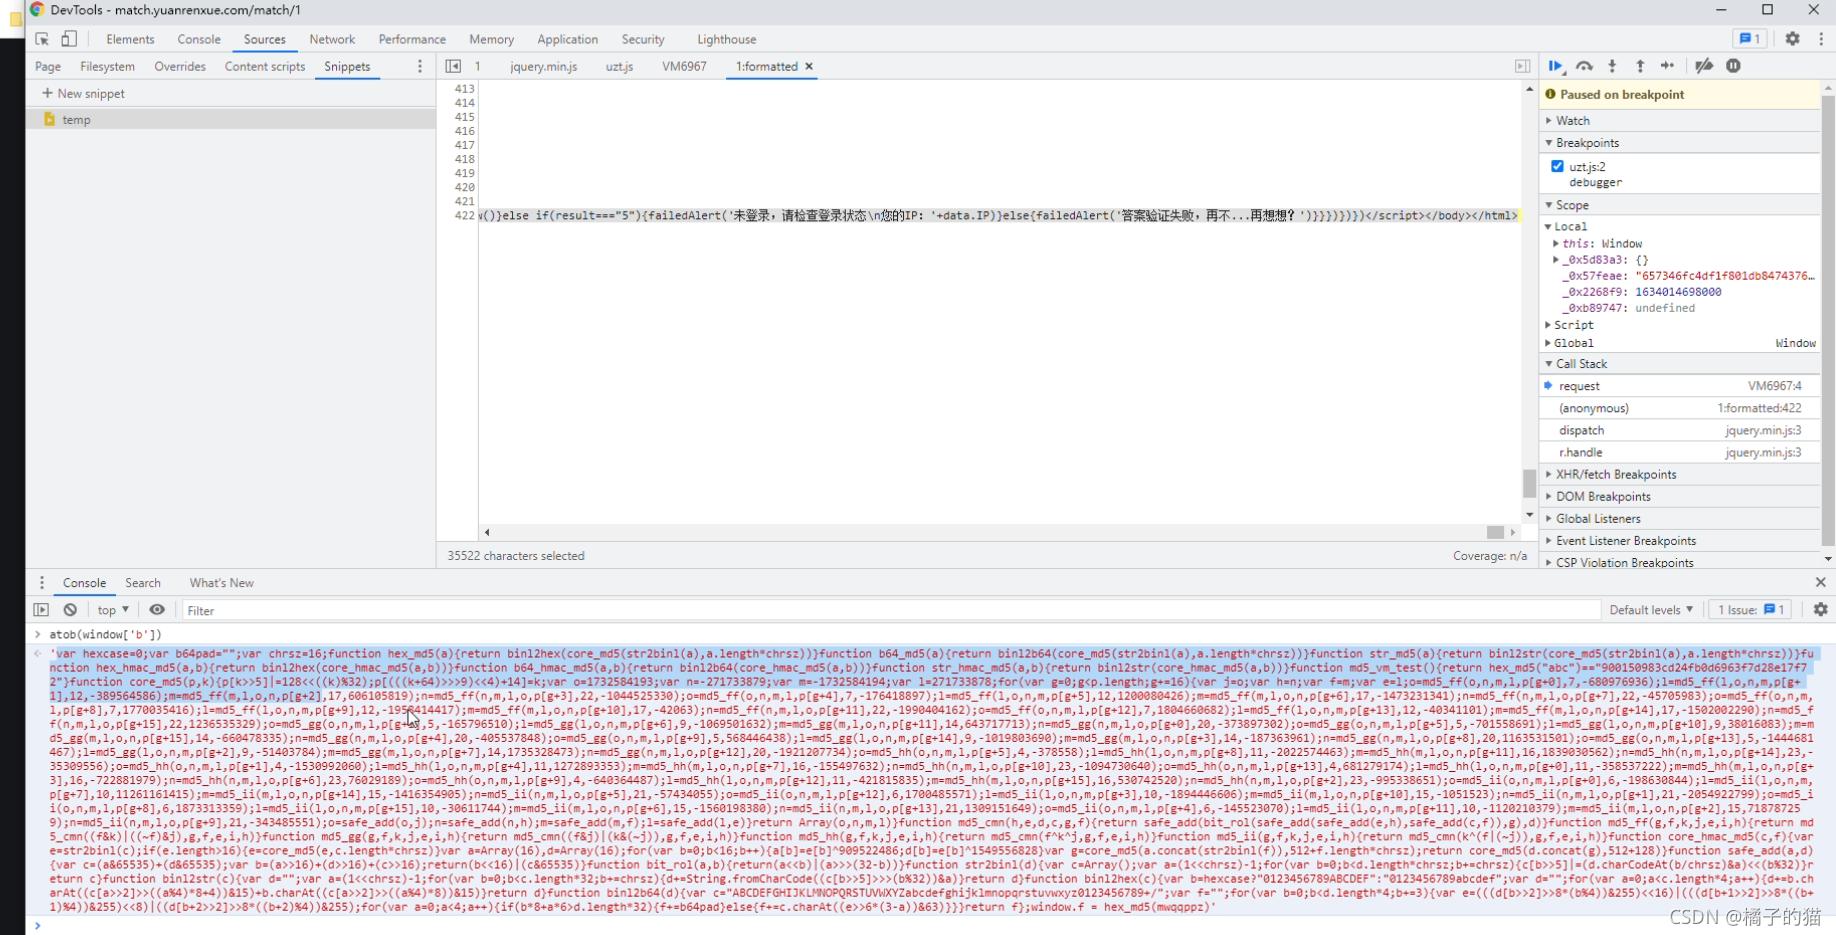Viewport: 1836px width, 935px height.
Task: Click the editor horizontal scrollbar thumb
Action: pos(1495,532)
